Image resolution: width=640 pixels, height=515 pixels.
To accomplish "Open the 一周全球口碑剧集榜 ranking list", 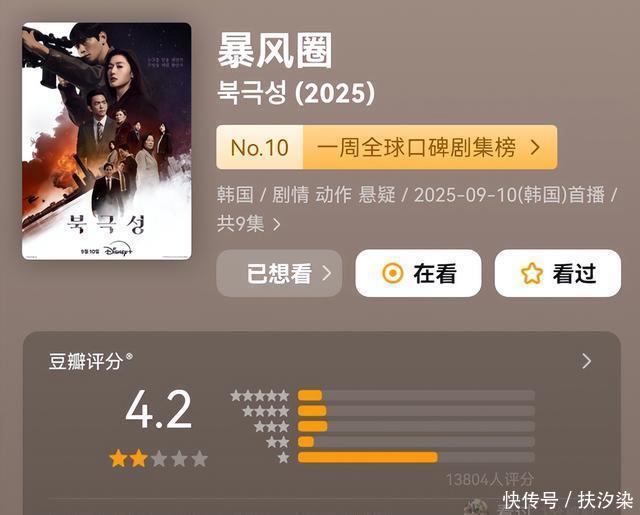I will coord(417,147).
